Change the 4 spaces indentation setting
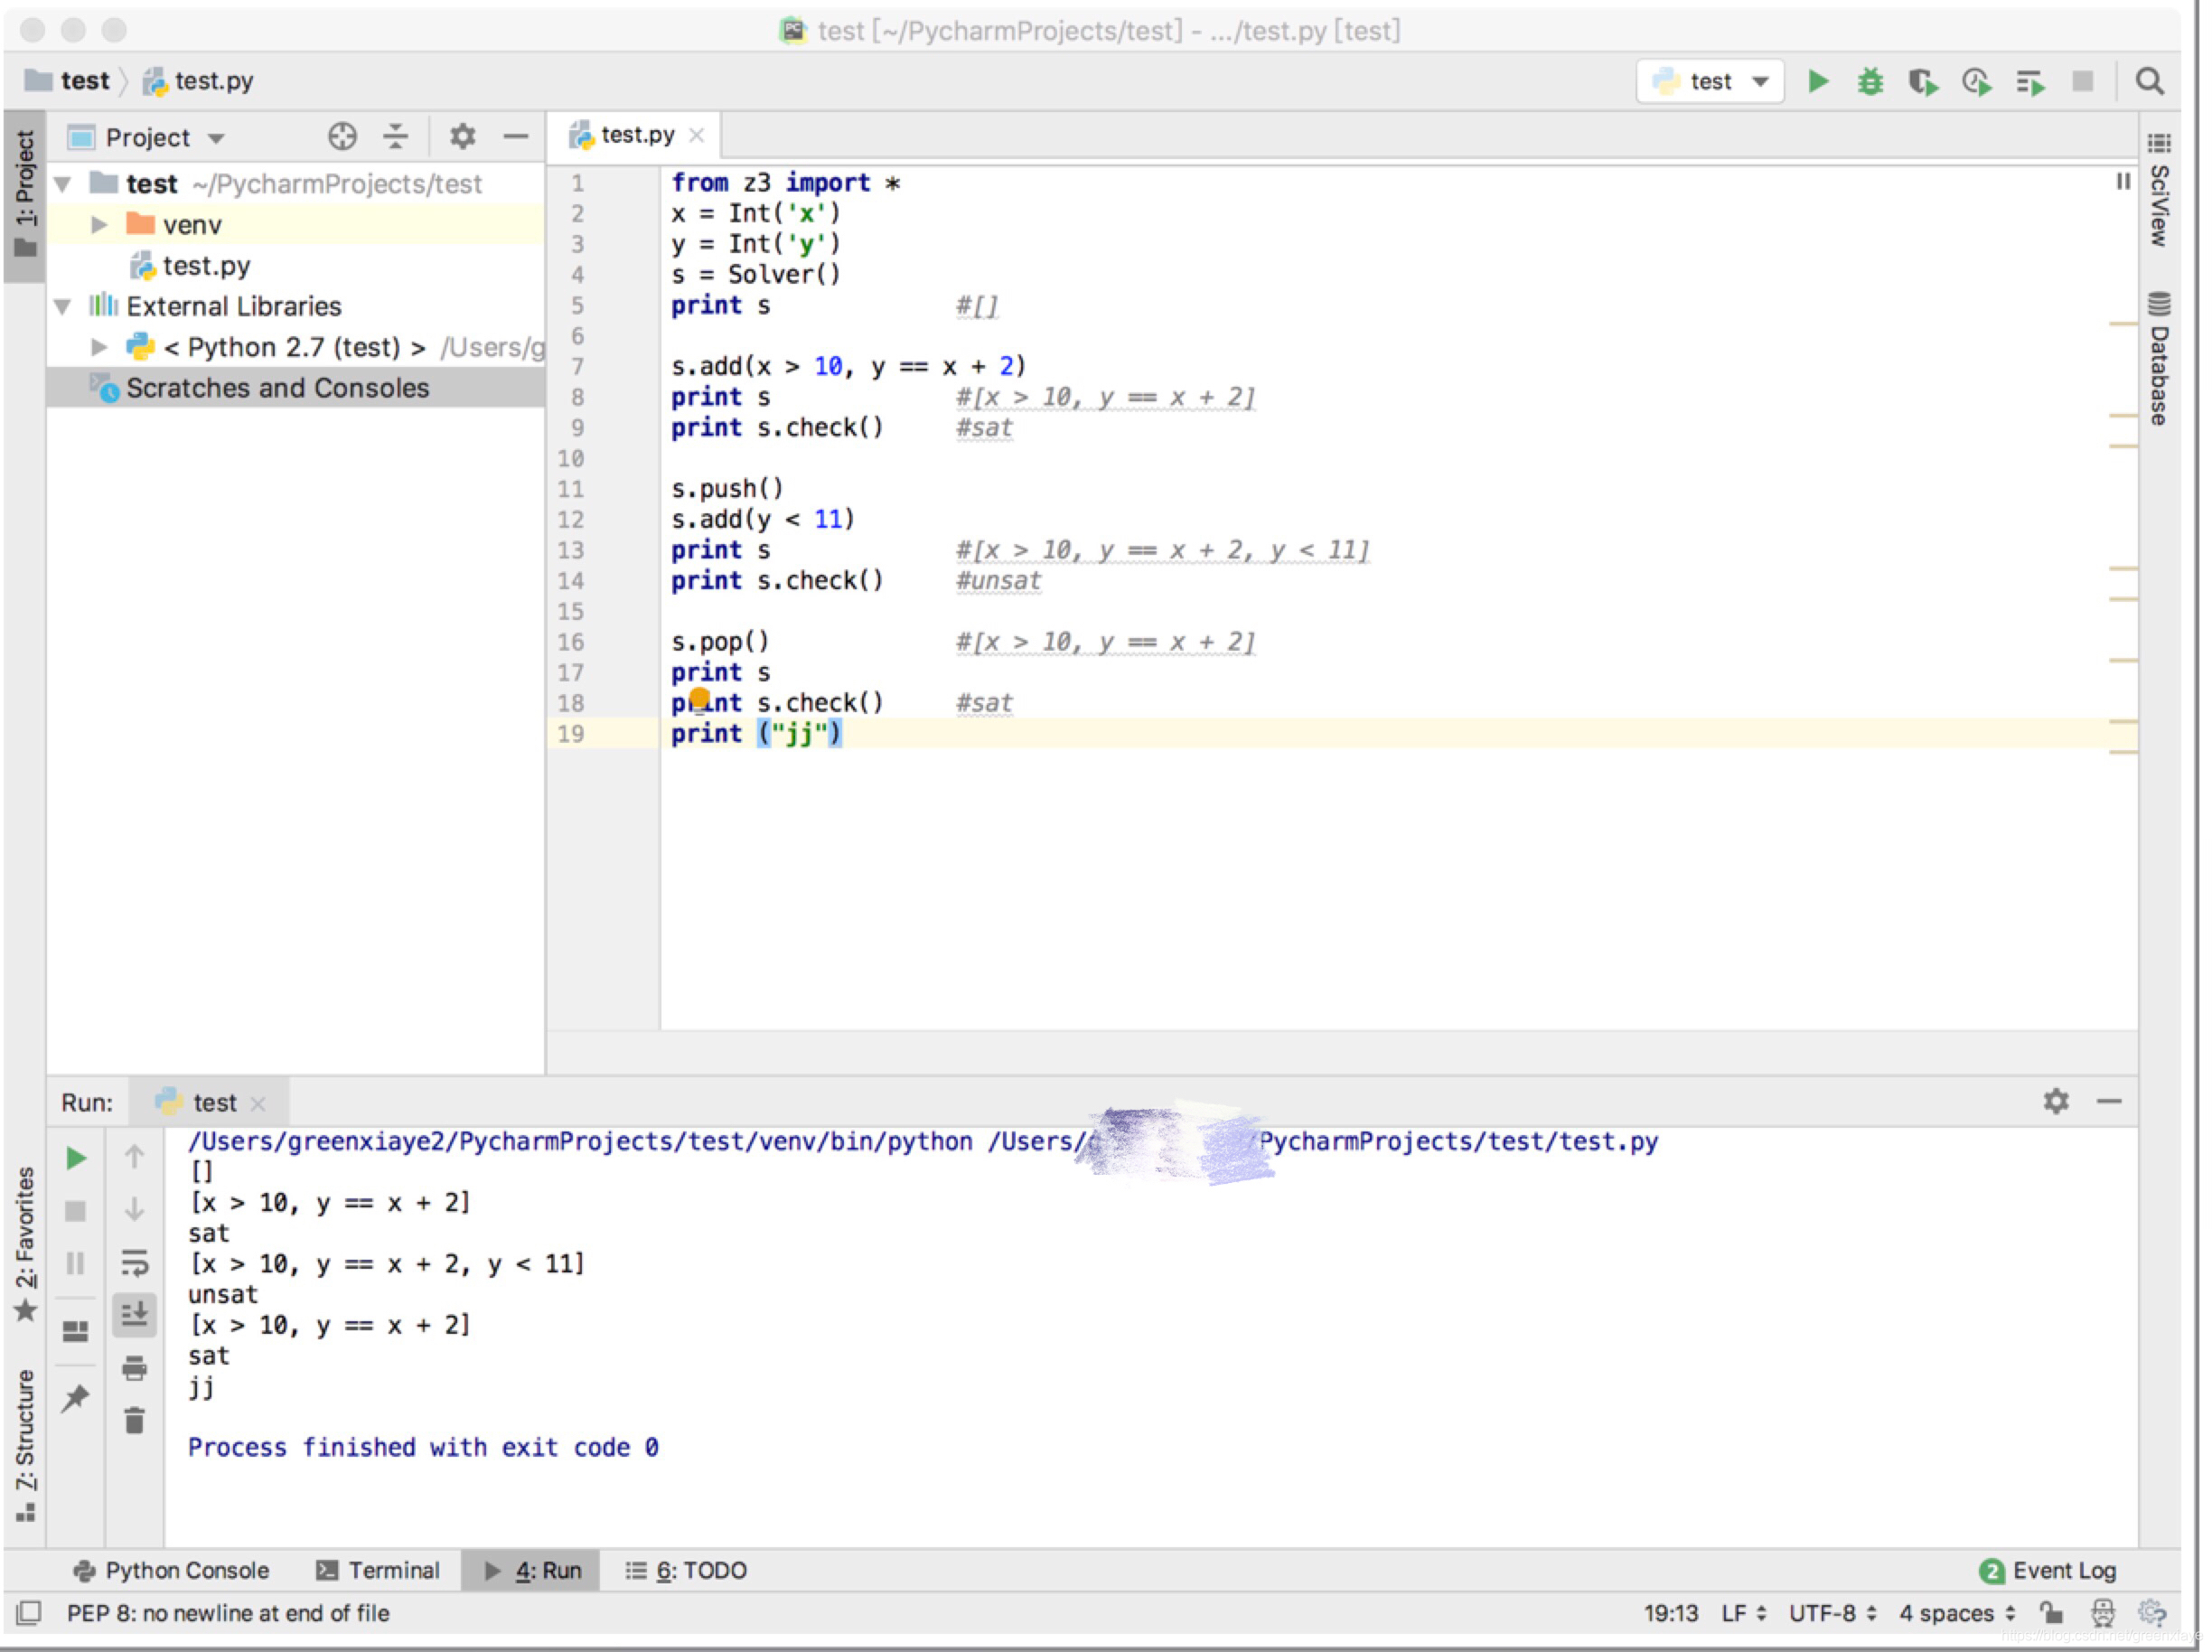The height and width of the screenshot is (1652, 2212). click(x=1951, y=1613)
